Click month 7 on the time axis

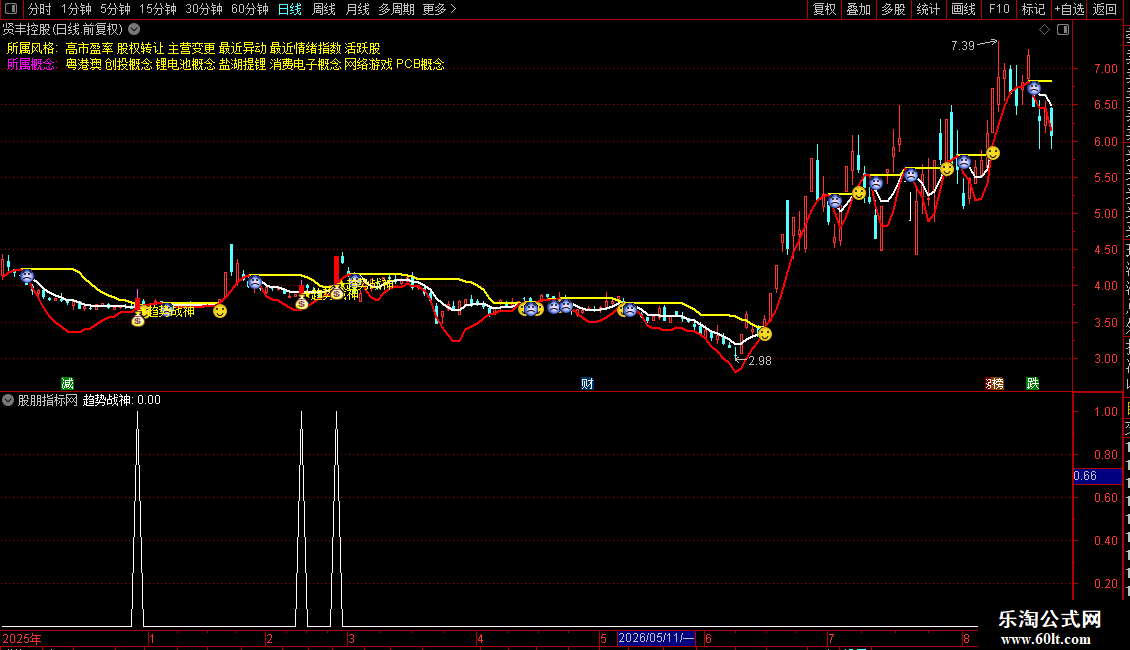(831, 638)
